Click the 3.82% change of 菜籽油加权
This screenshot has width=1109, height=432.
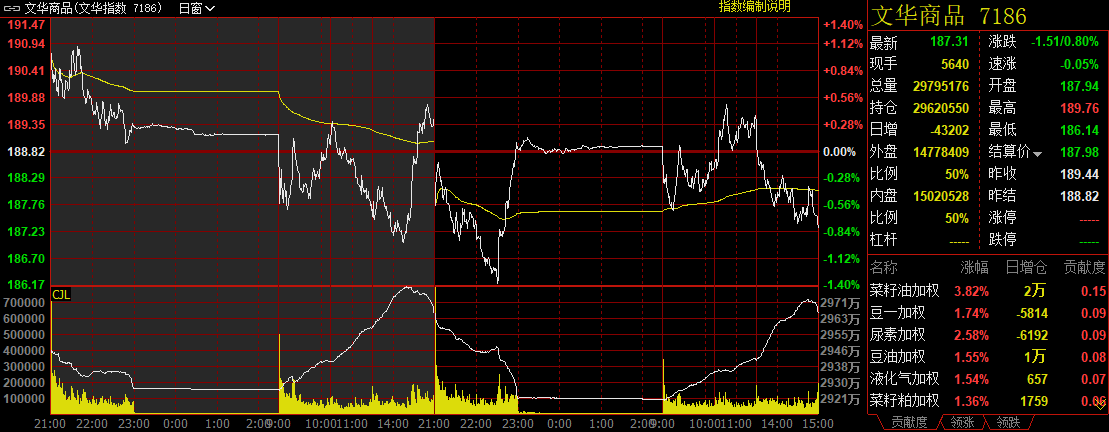point(971,291)
